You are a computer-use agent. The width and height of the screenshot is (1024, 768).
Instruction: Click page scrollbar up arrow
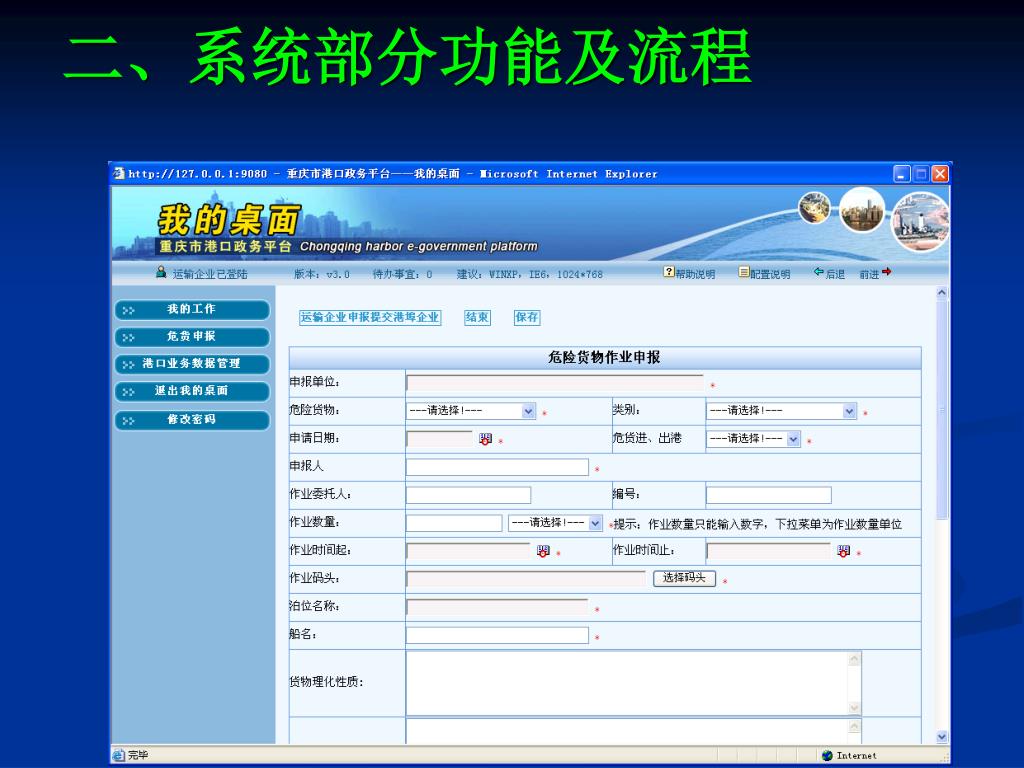(x=942, y=293)
